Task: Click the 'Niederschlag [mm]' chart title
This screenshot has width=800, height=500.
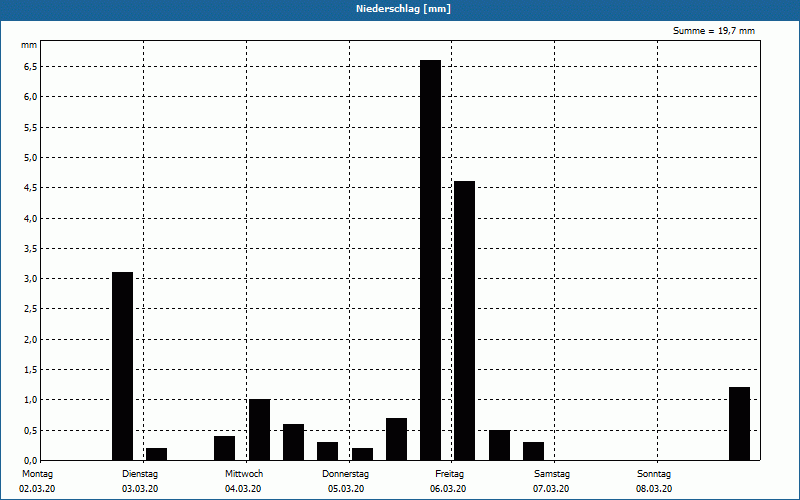Action: click(403, 9)
